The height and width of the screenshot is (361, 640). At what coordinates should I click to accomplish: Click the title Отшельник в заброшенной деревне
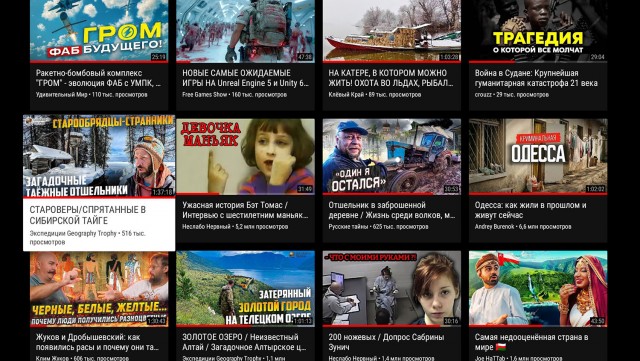(x=392, y=210)
